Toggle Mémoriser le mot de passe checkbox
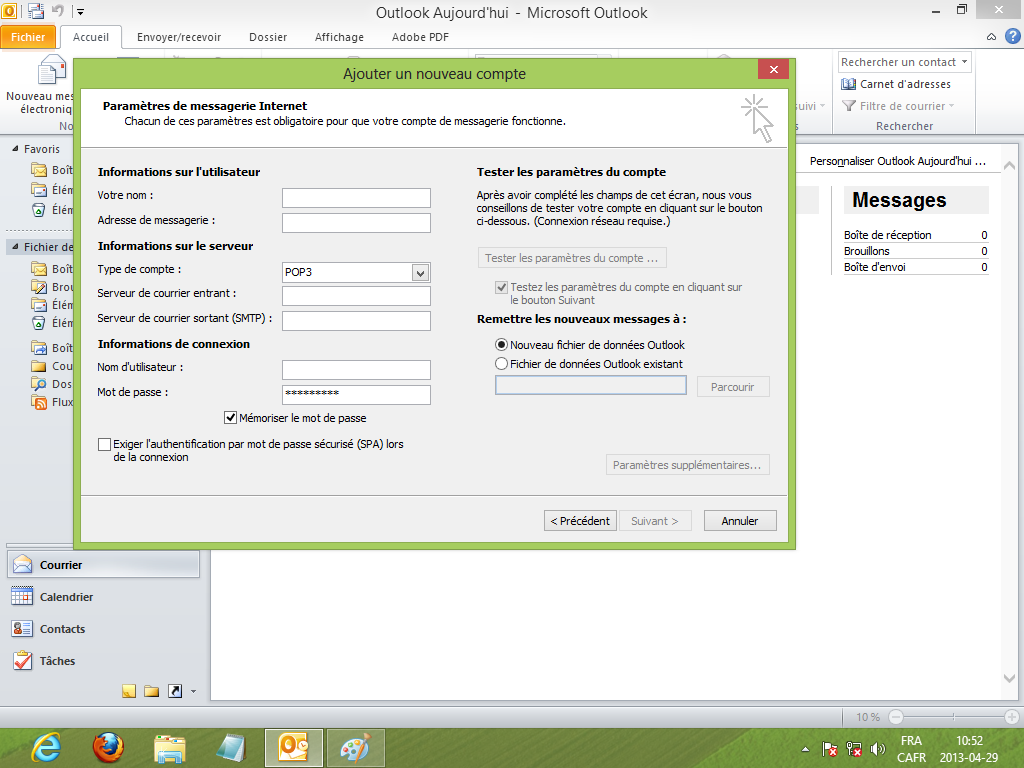 point(231,418)
